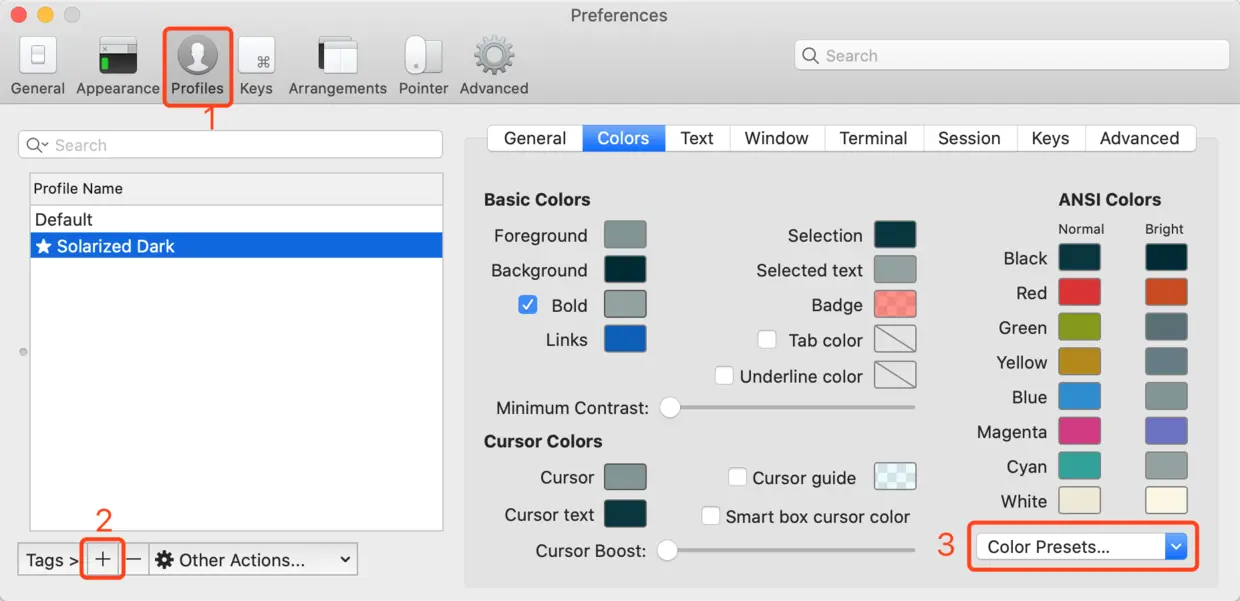The height and width of the screenshot is (601, 1240).
Task: Open the profile search filter dropdown icon
Action: (37, 145)
